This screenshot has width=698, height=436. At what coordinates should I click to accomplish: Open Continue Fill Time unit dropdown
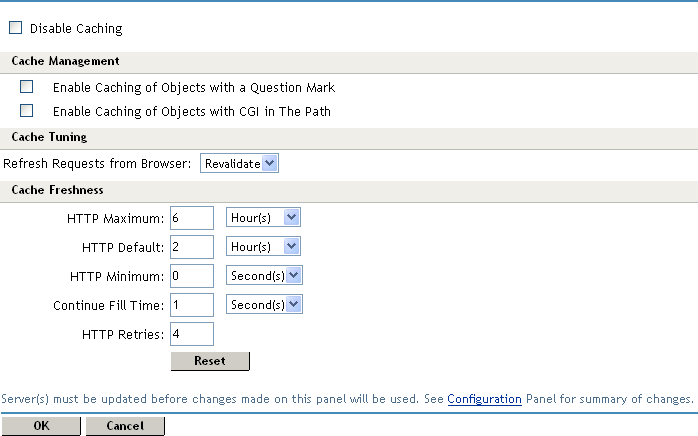click(x=265, y=304)
